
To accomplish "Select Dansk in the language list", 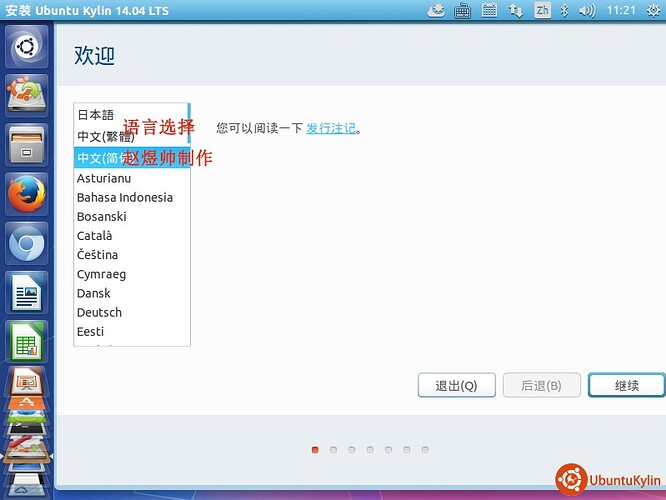I will [132, 293].
